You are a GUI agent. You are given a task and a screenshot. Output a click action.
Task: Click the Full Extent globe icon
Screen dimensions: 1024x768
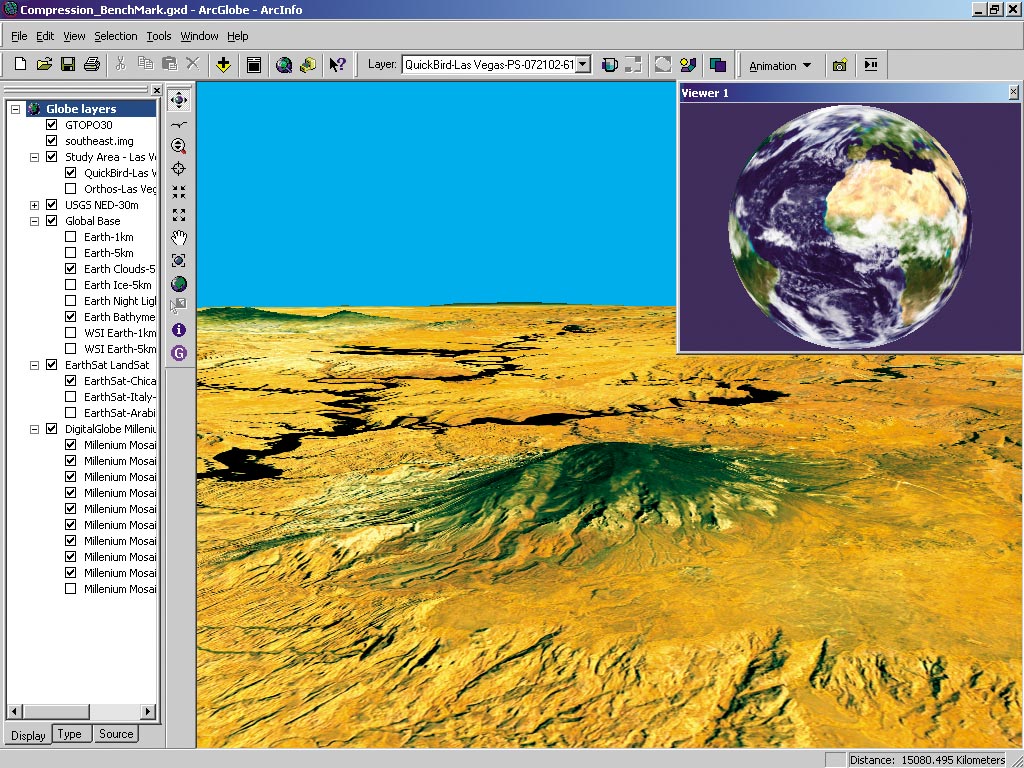click(x=179, y=284)
